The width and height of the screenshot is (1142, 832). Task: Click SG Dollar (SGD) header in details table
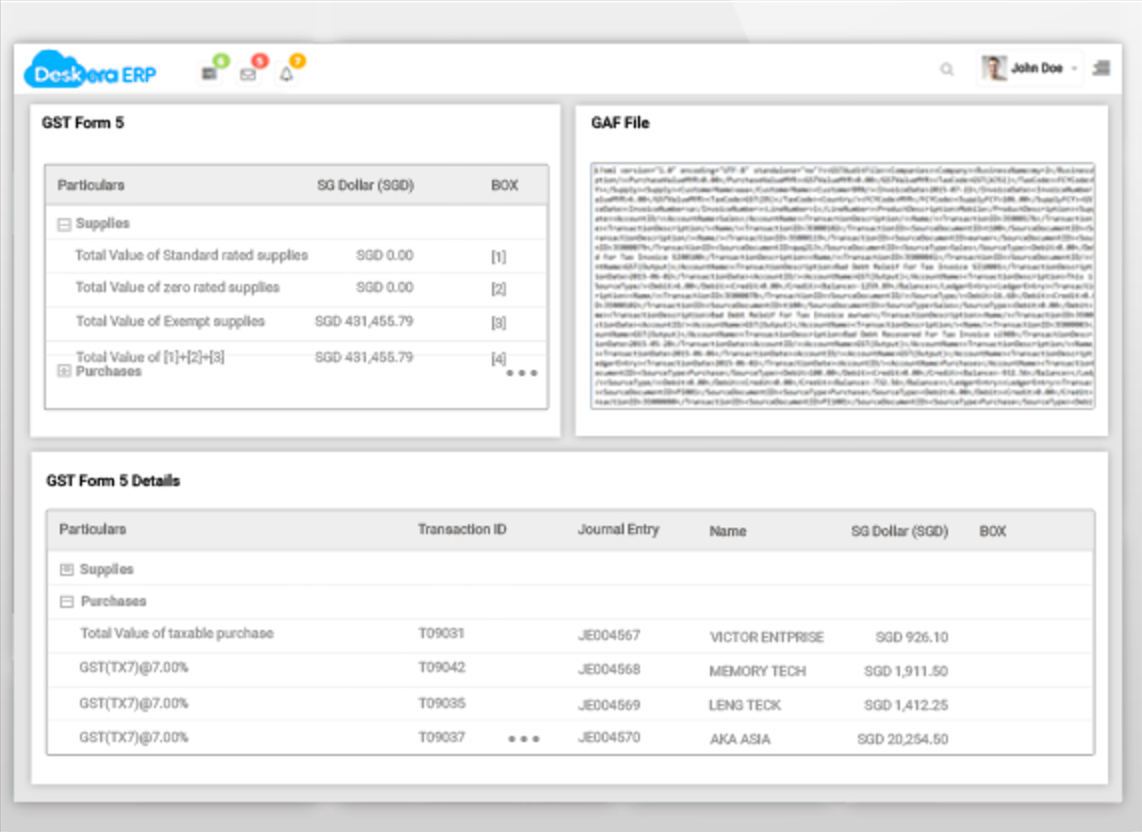tap(899, 531)
